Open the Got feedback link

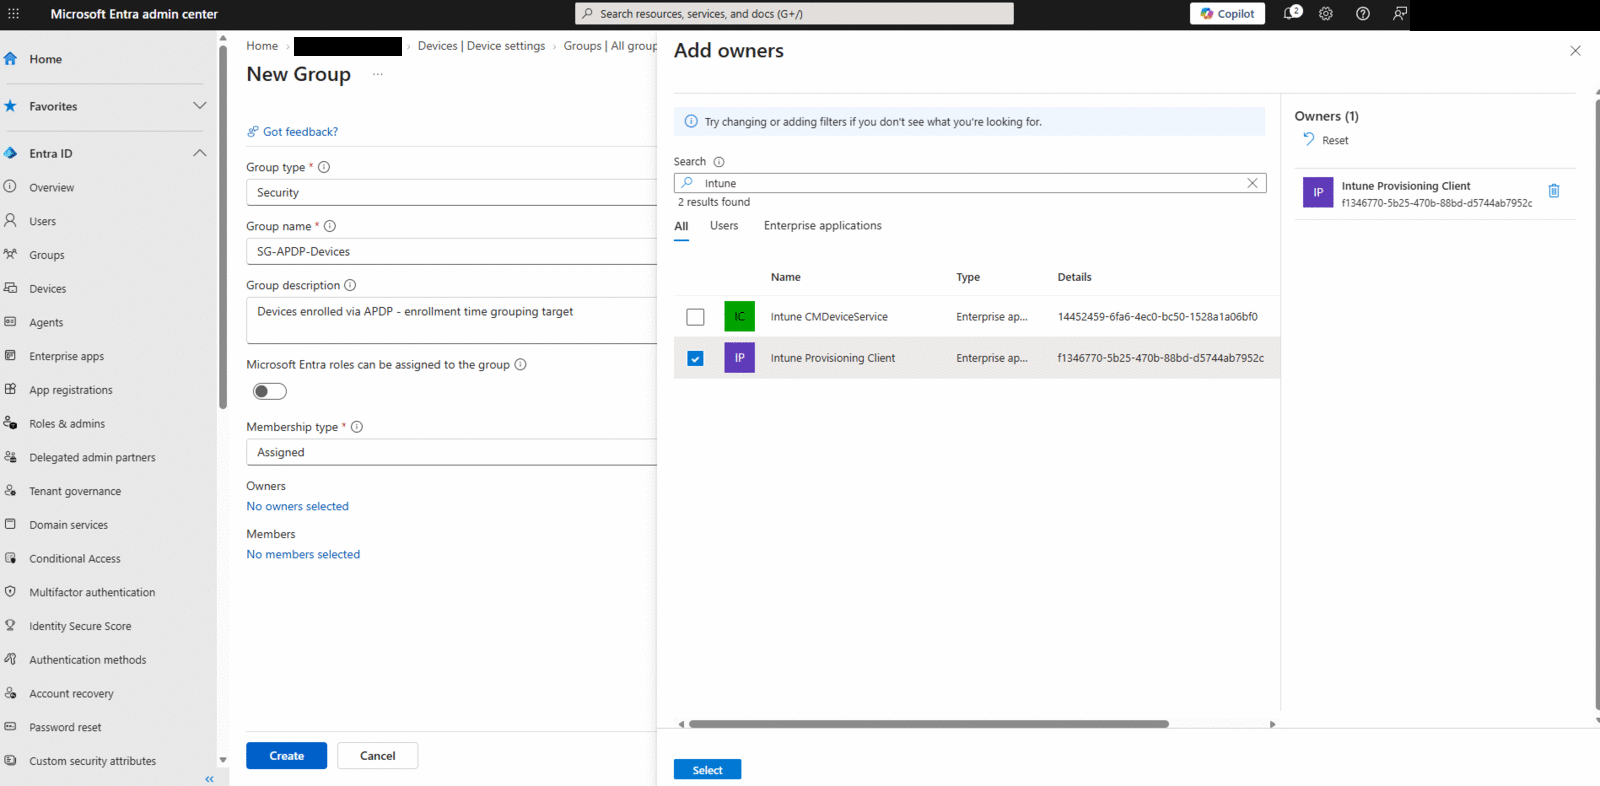click(x=300, y=132)
